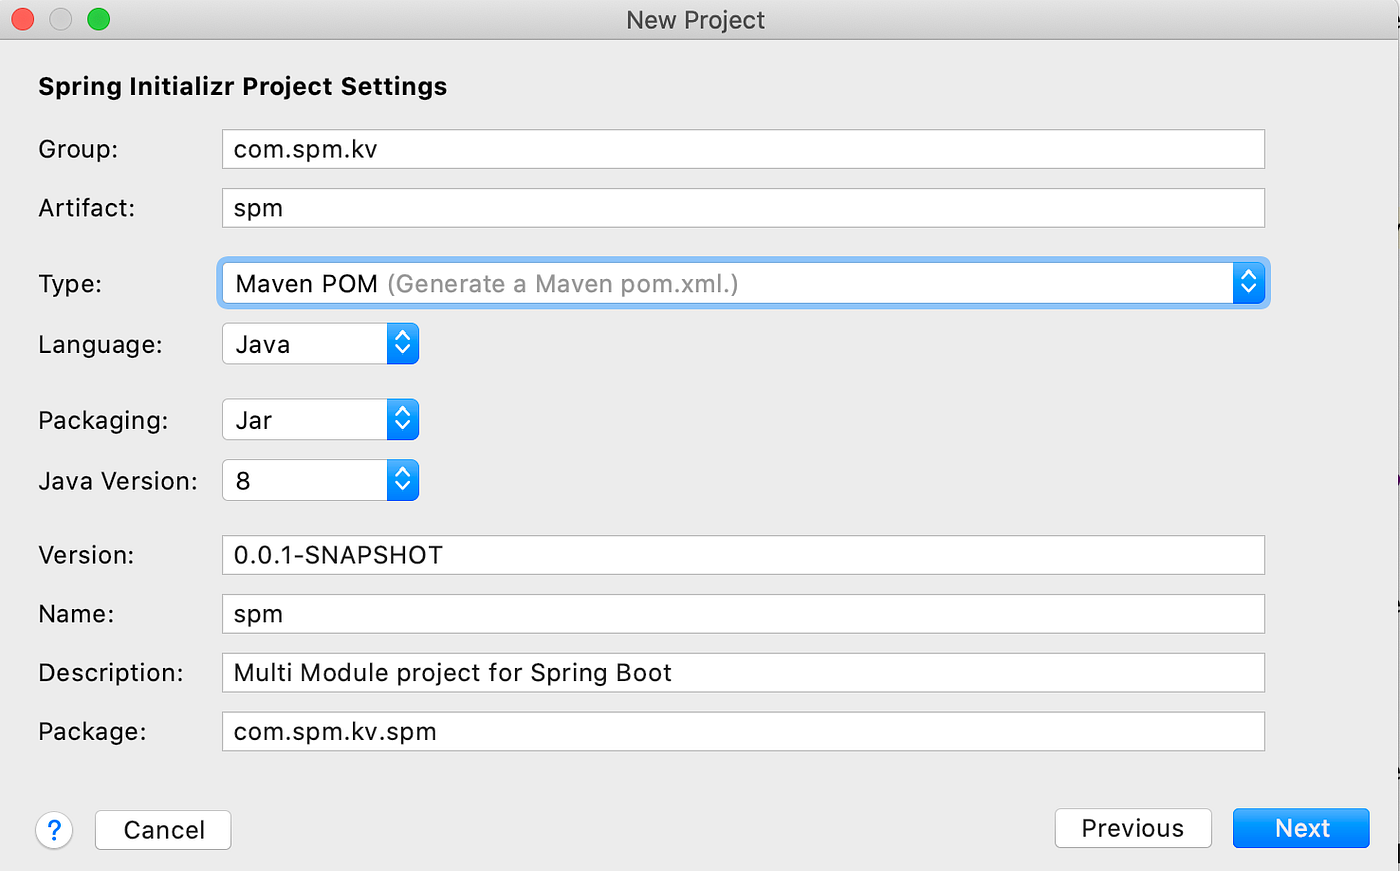The height and width of the screenshot is (871, 1400).
Task: Click the Language dropdown stepper arrows
Action: coord(403,343)
